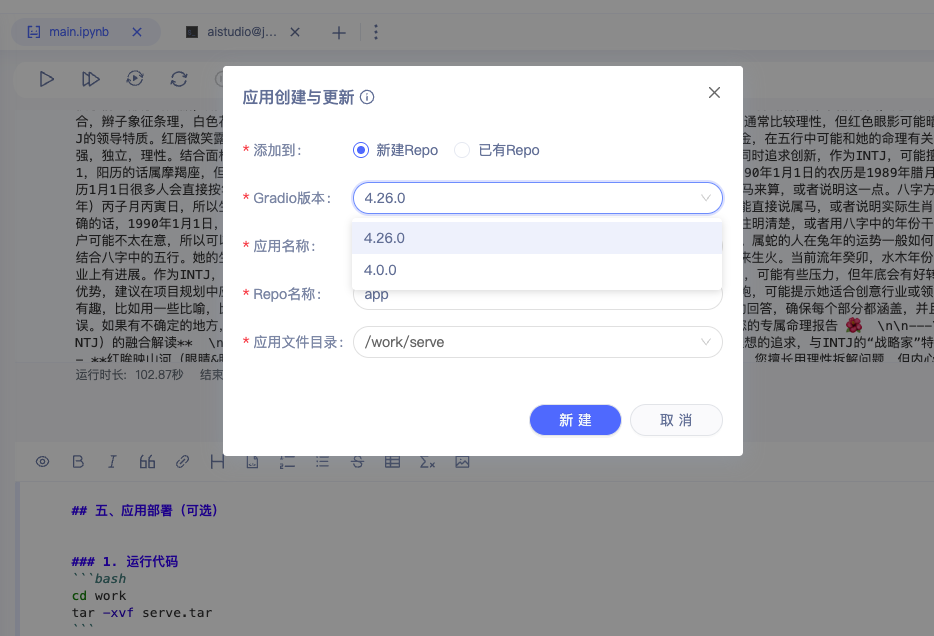This screenshot has width=934, height=636.
Task: Select the 已有Repo radio button
Action: click(x=462, y=150)
